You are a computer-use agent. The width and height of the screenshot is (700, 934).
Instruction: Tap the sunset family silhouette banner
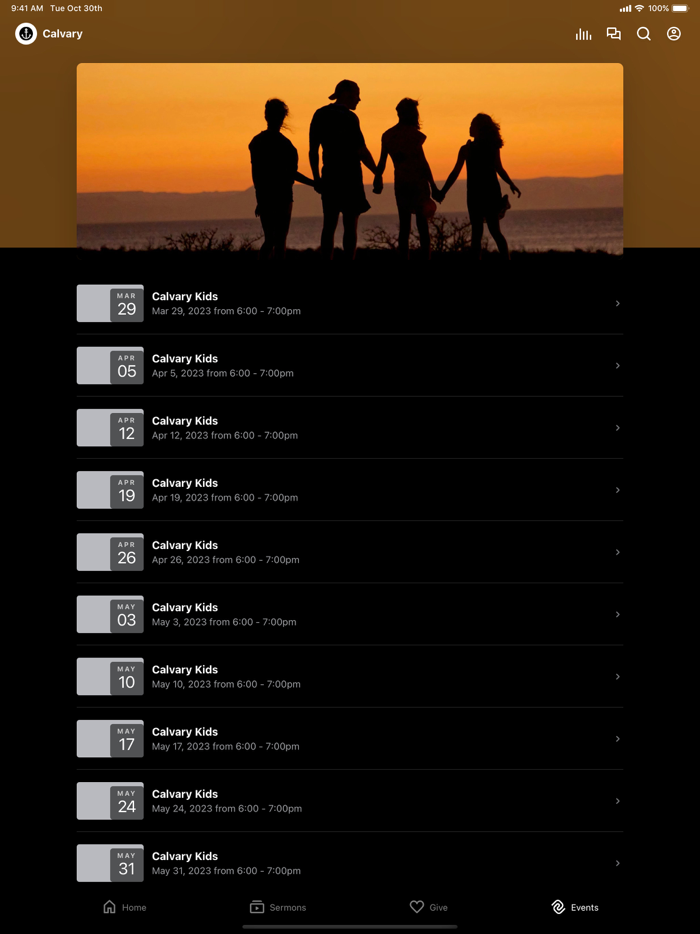tap(350, 161)
